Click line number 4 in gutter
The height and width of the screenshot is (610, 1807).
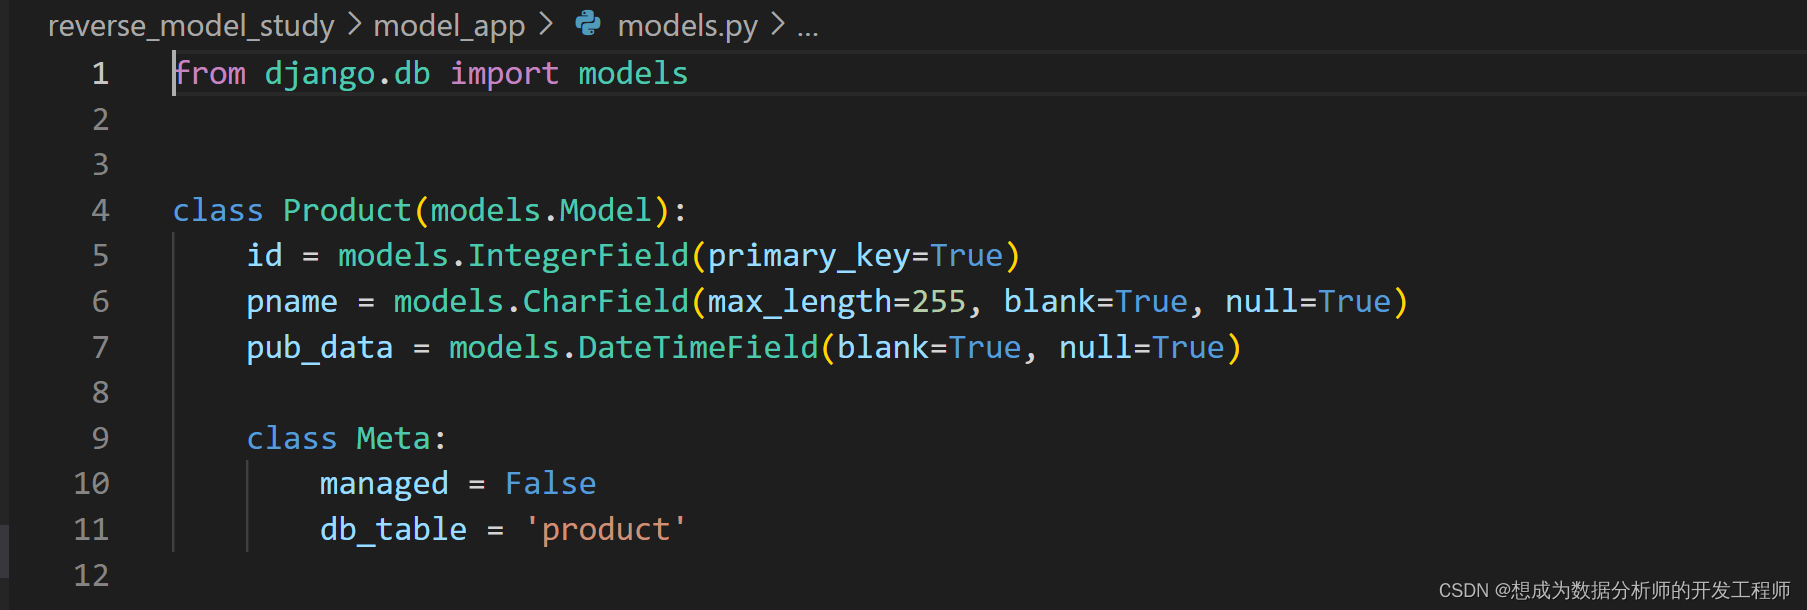pos(100,210)
